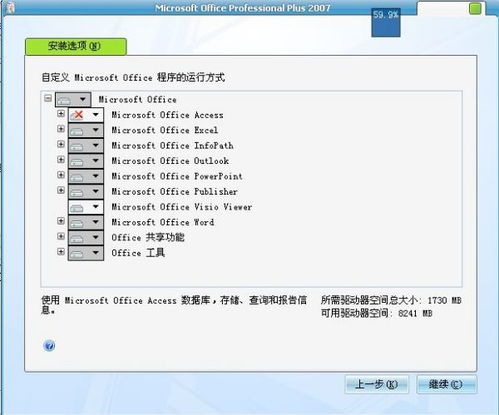Viewport: 499px width, 415px height.
Task: Expand the Microsoft Office Access node
Action: click(61, 114)
